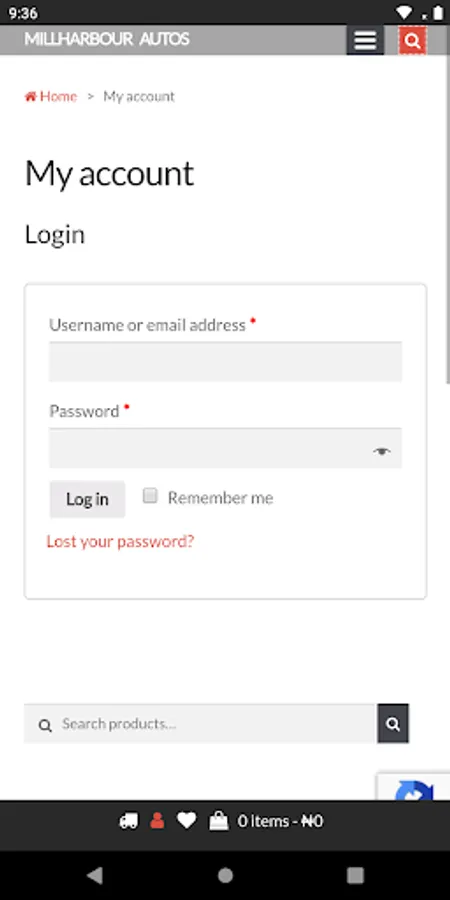This screenshot has width=450, height=900.
Task: Toggle password visibility eye icon
Action: (382, 451)
